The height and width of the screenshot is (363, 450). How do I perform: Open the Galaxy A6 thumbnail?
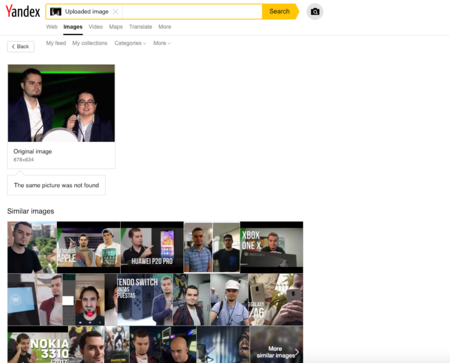(276, 299)
